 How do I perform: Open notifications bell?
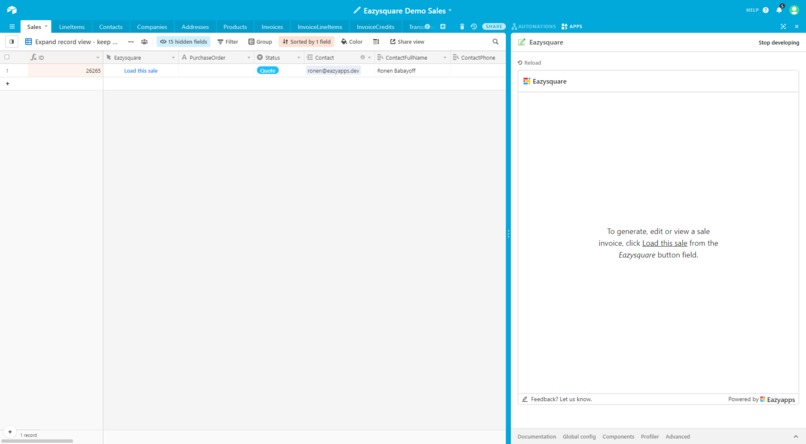(779, 10)
